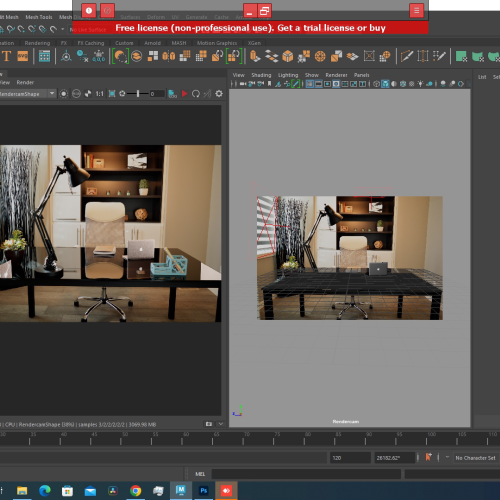Open Google Chrome from the taskbar
500x500 pixels.
coord(136,490)
